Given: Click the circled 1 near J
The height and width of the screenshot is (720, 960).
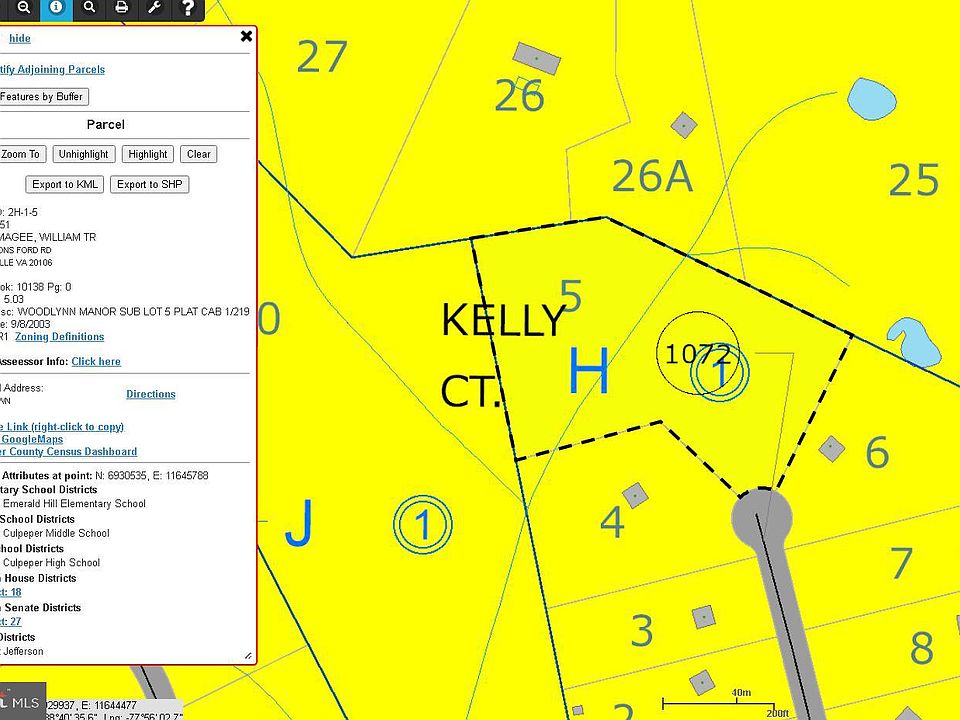Looking at the screenshot, I should pos(422,525).
